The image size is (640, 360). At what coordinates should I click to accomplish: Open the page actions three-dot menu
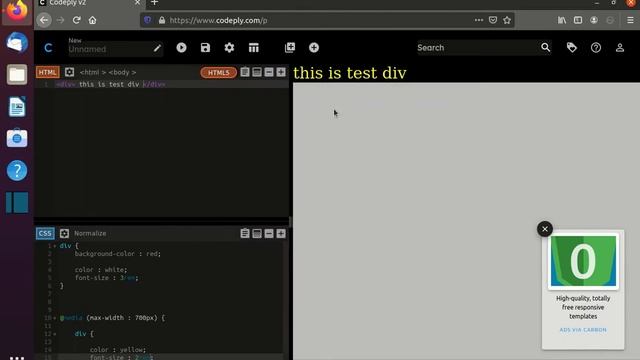tap(479, 20)
